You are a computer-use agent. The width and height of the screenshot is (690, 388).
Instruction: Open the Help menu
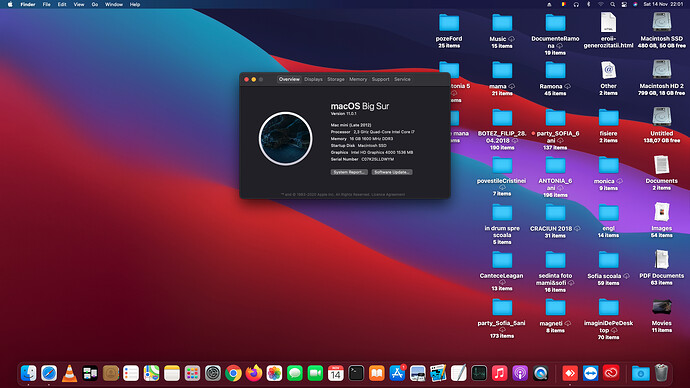coord(135,4)
